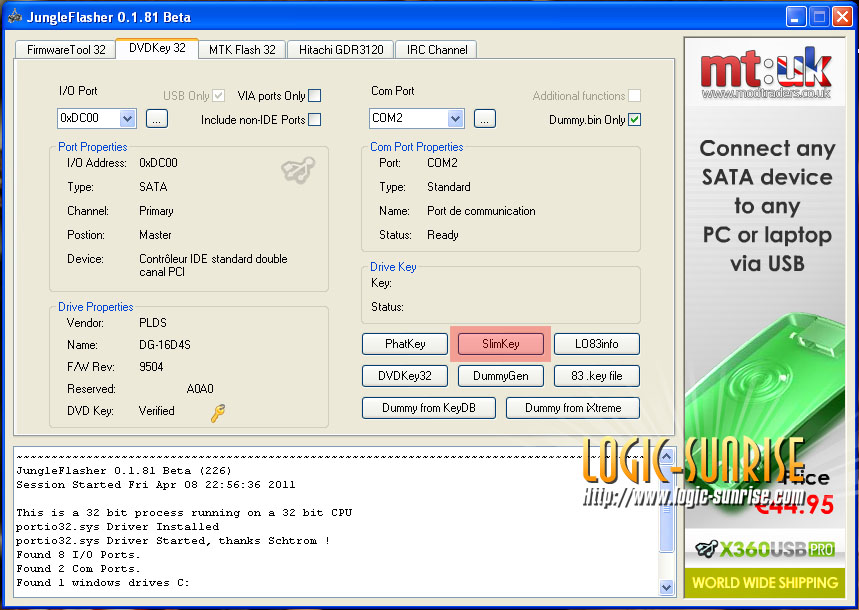Click the SlimKey button
The height and width of the screenshot is (610, 859).
(x=501, y=344)
